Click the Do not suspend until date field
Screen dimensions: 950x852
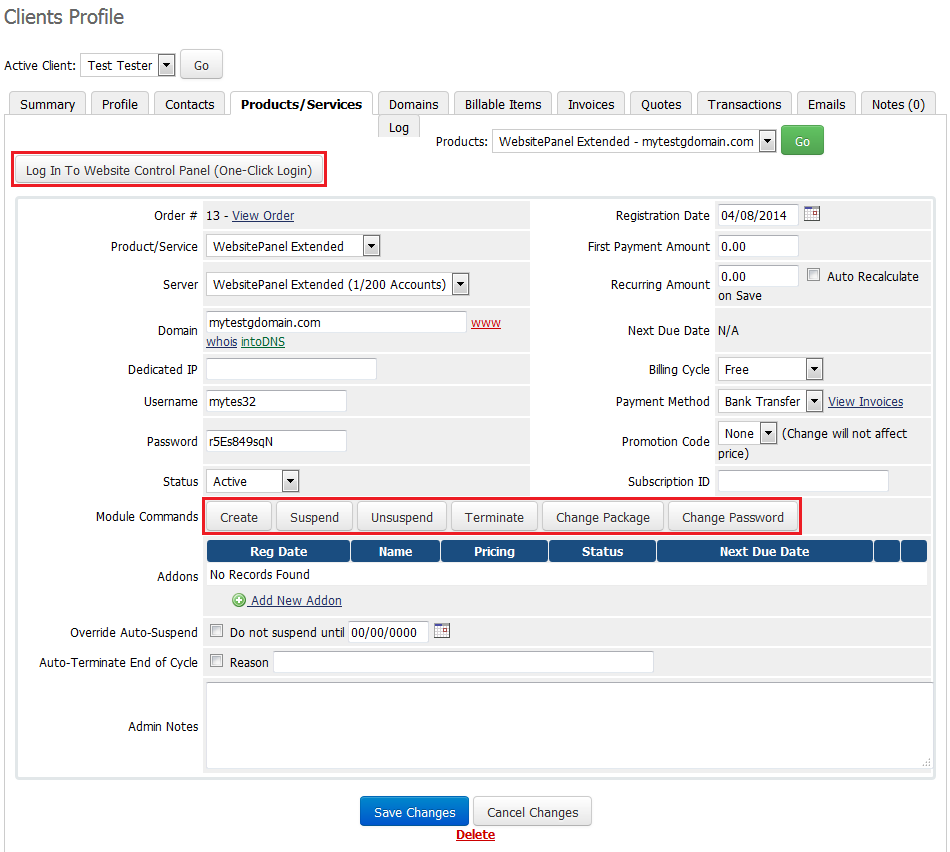(388, 632)
